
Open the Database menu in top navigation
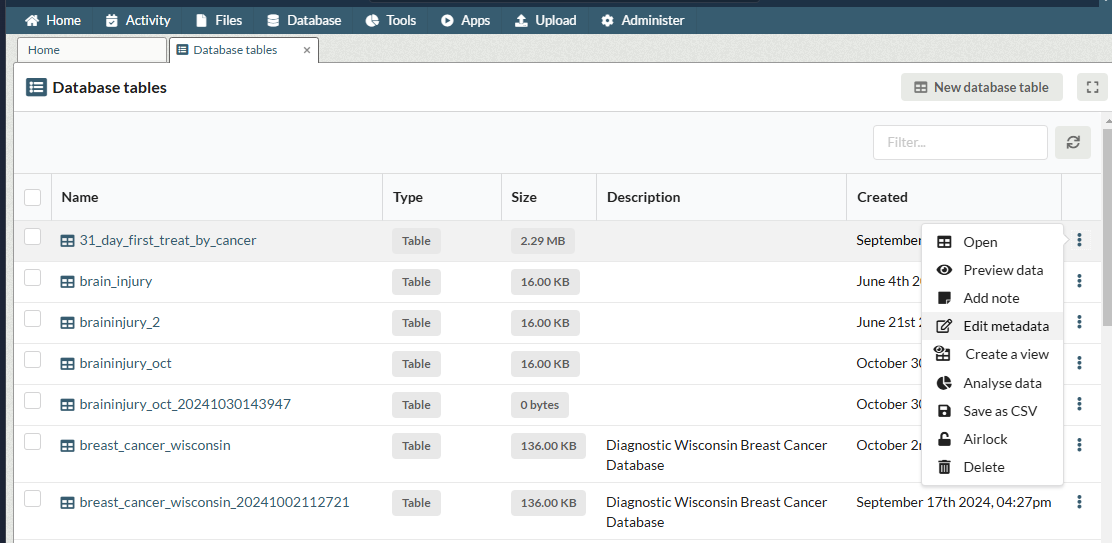click(304, 20)
